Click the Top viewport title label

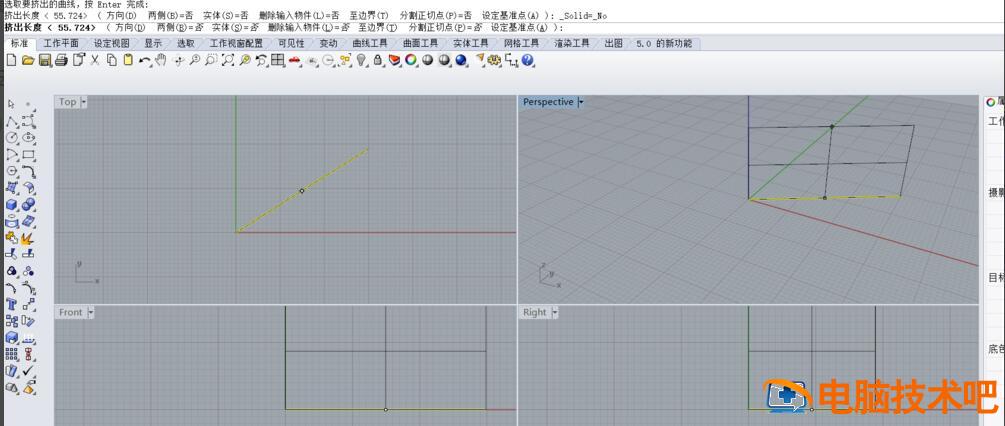pos(67,102)
